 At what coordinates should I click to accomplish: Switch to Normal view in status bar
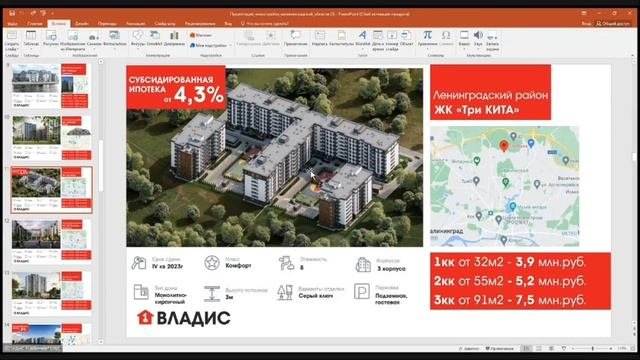[x=527, y=349]
